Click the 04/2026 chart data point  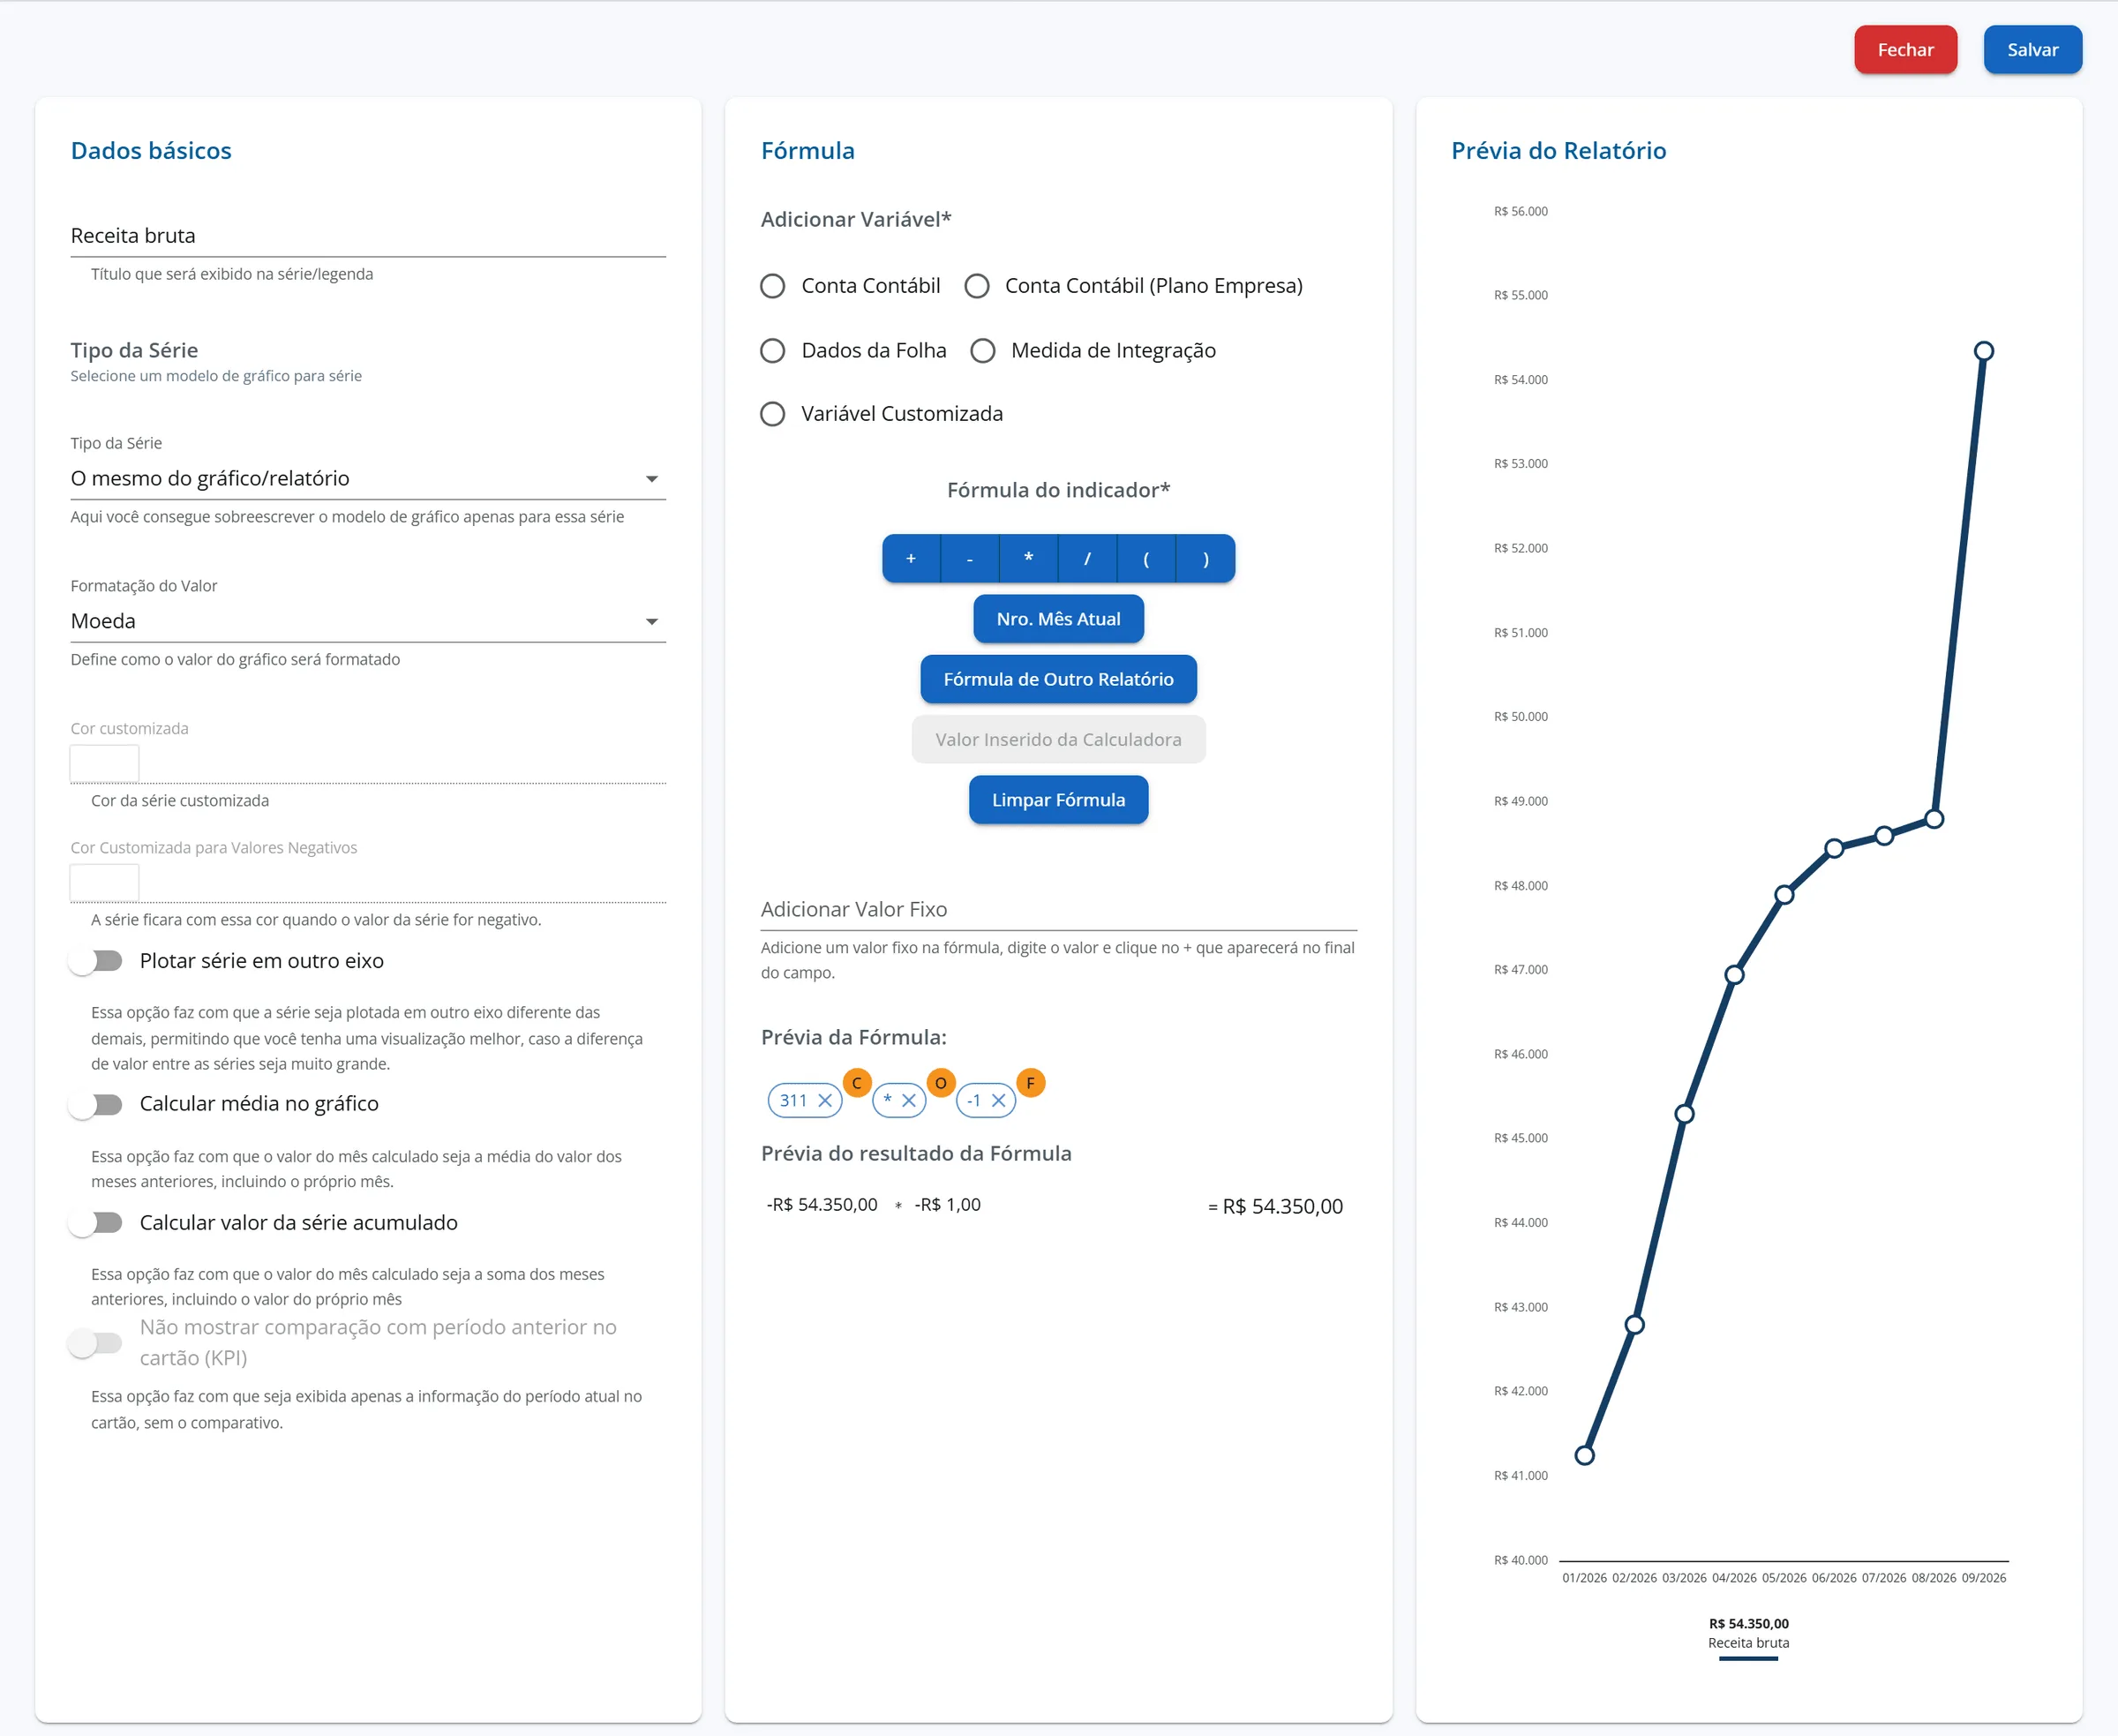click(x=1734, y=974)
